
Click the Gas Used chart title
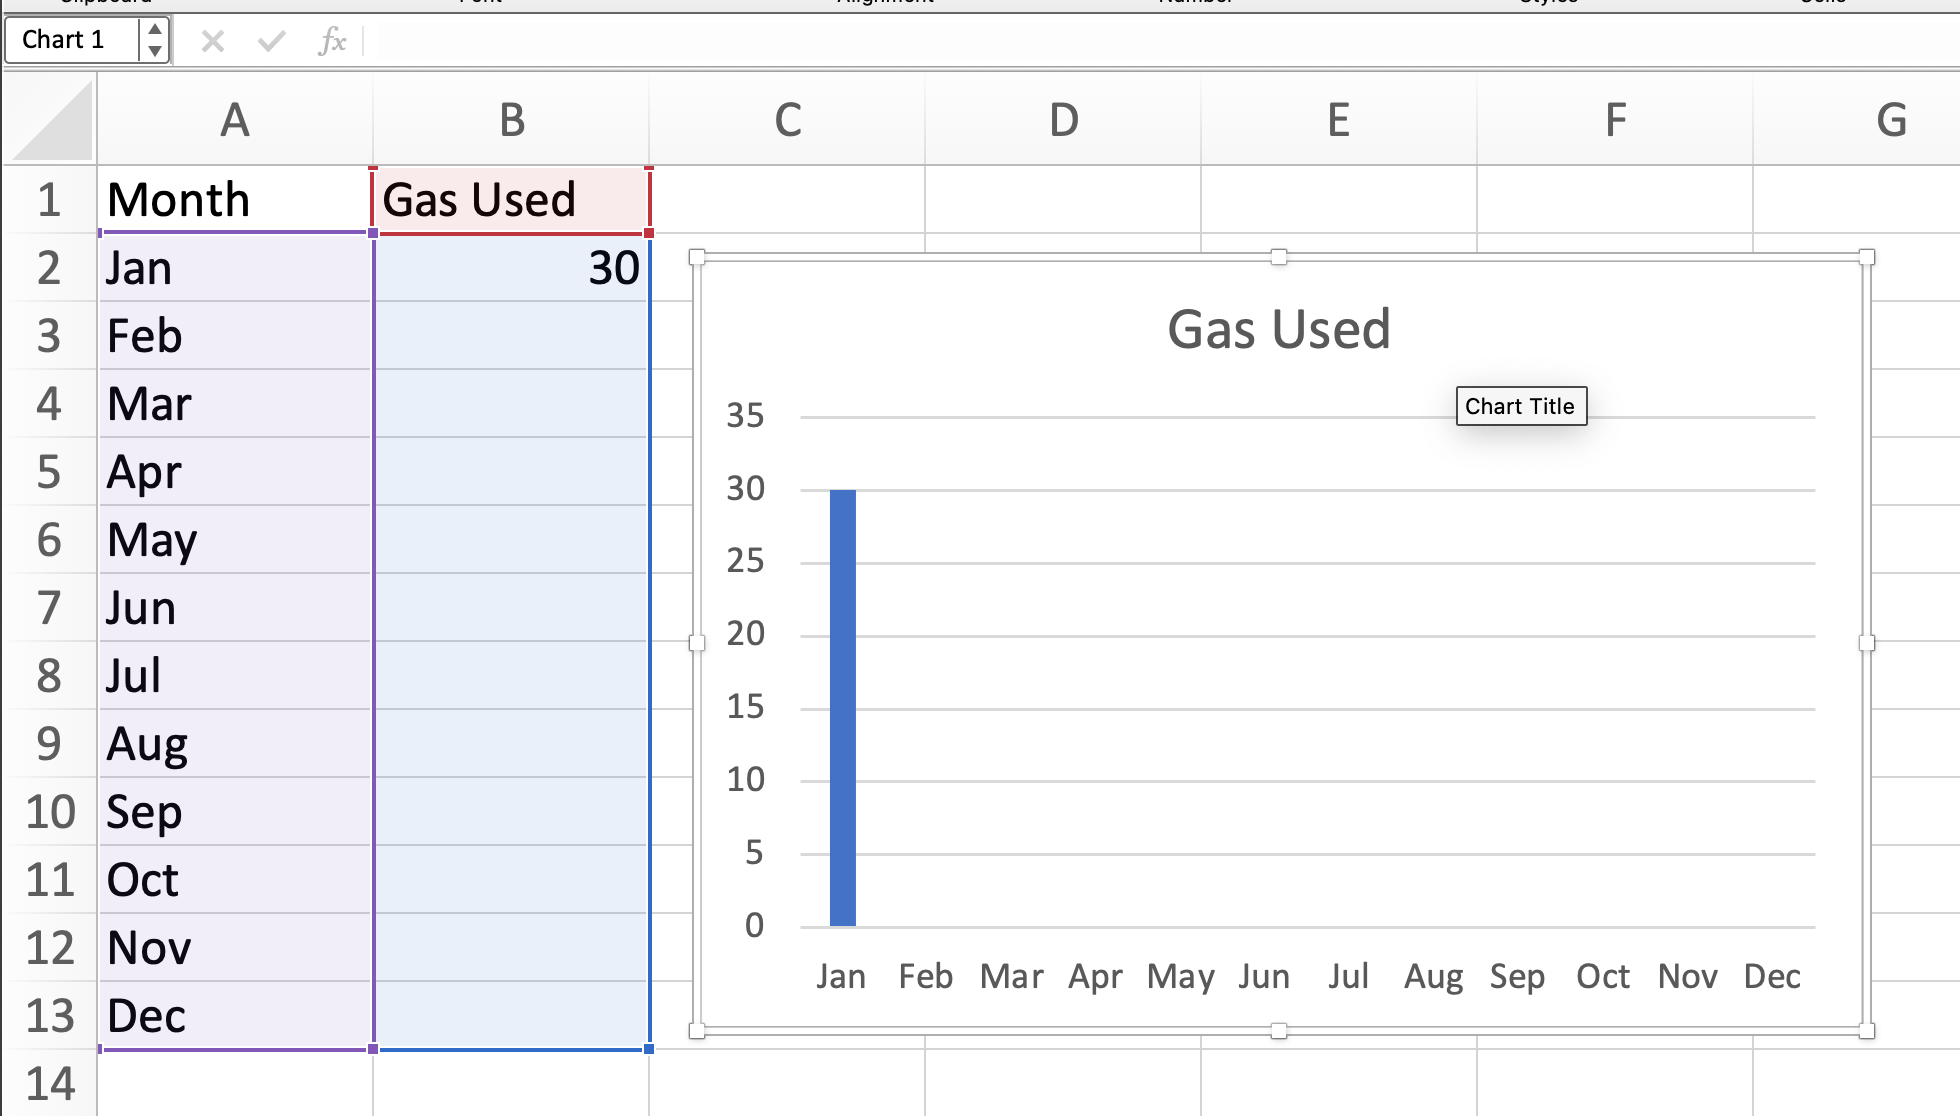click(1278, 329)
